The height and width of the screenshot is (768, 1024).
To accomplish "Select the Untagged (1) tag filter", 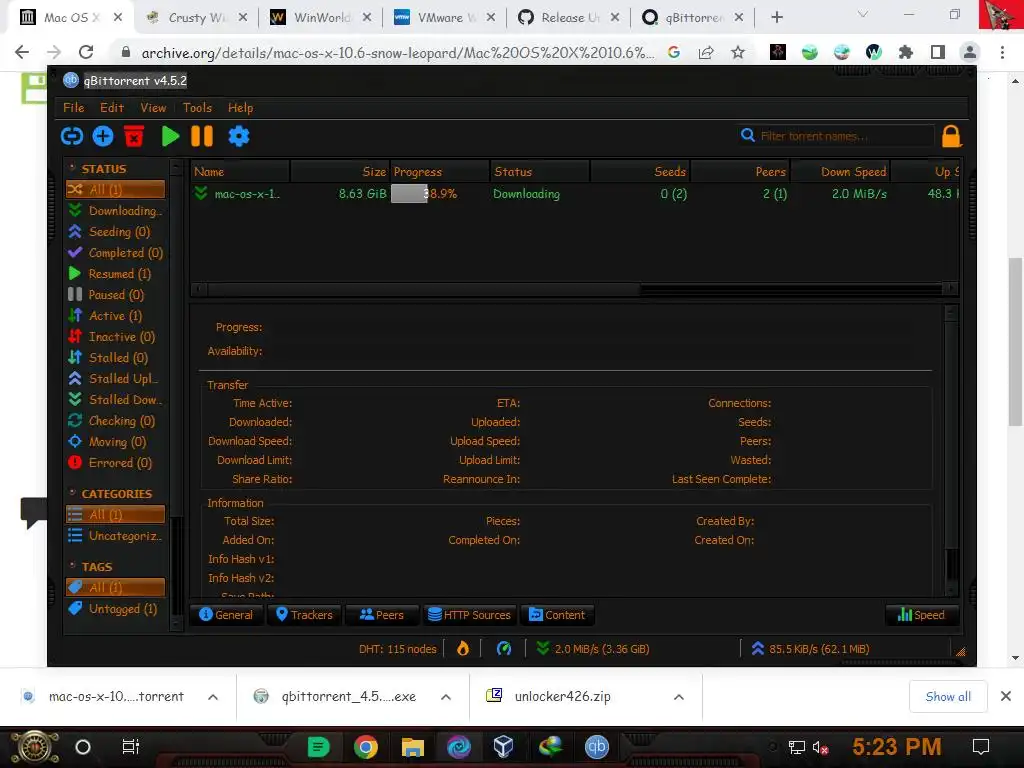I will pyautogui.click(x=116, y=609).
